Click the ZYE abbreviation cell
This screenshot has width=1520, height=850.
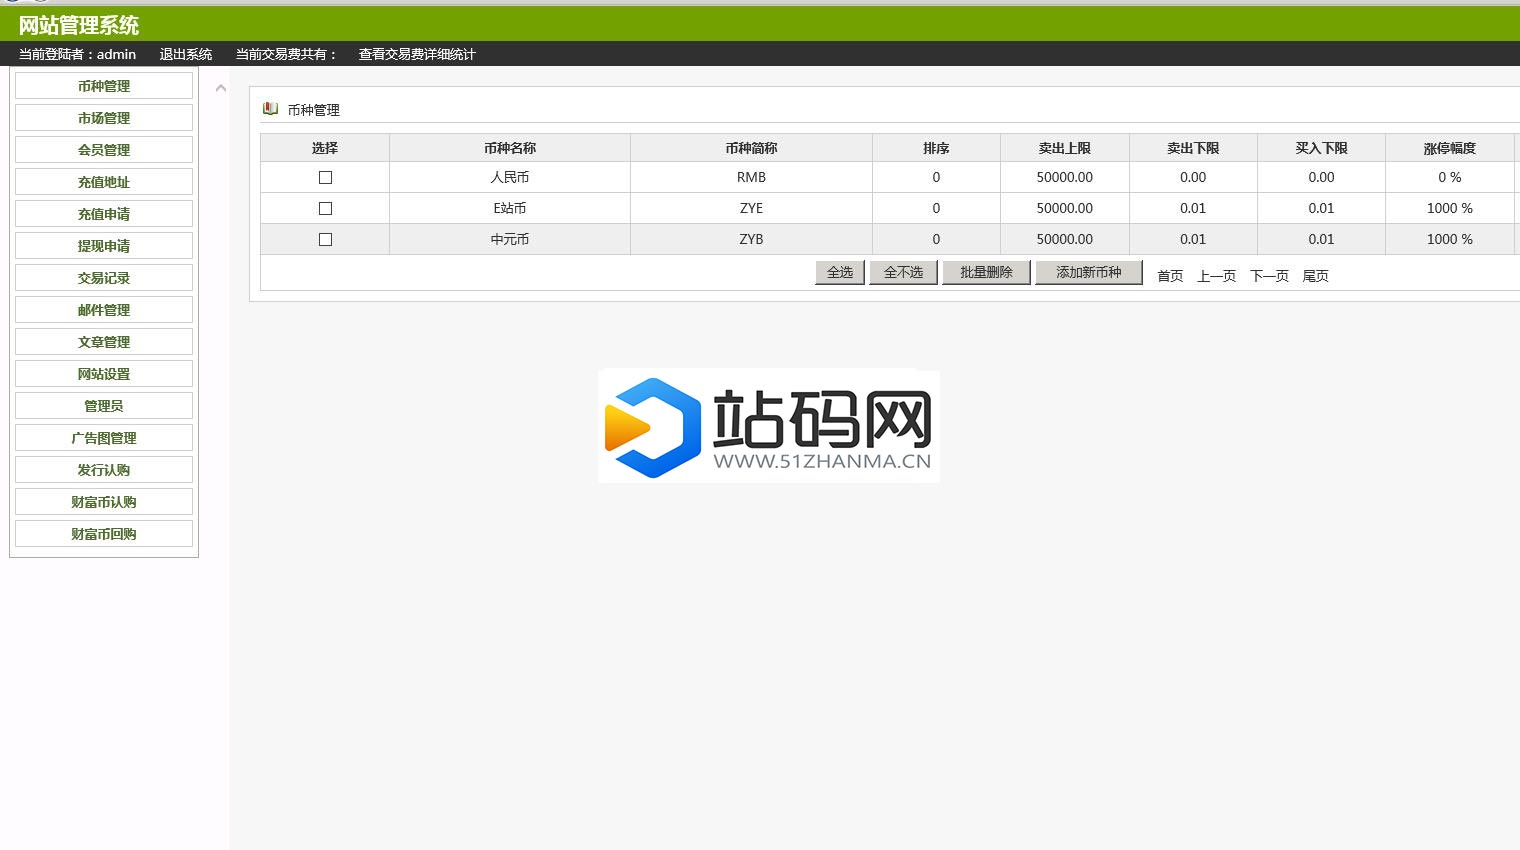pos(752,208)
